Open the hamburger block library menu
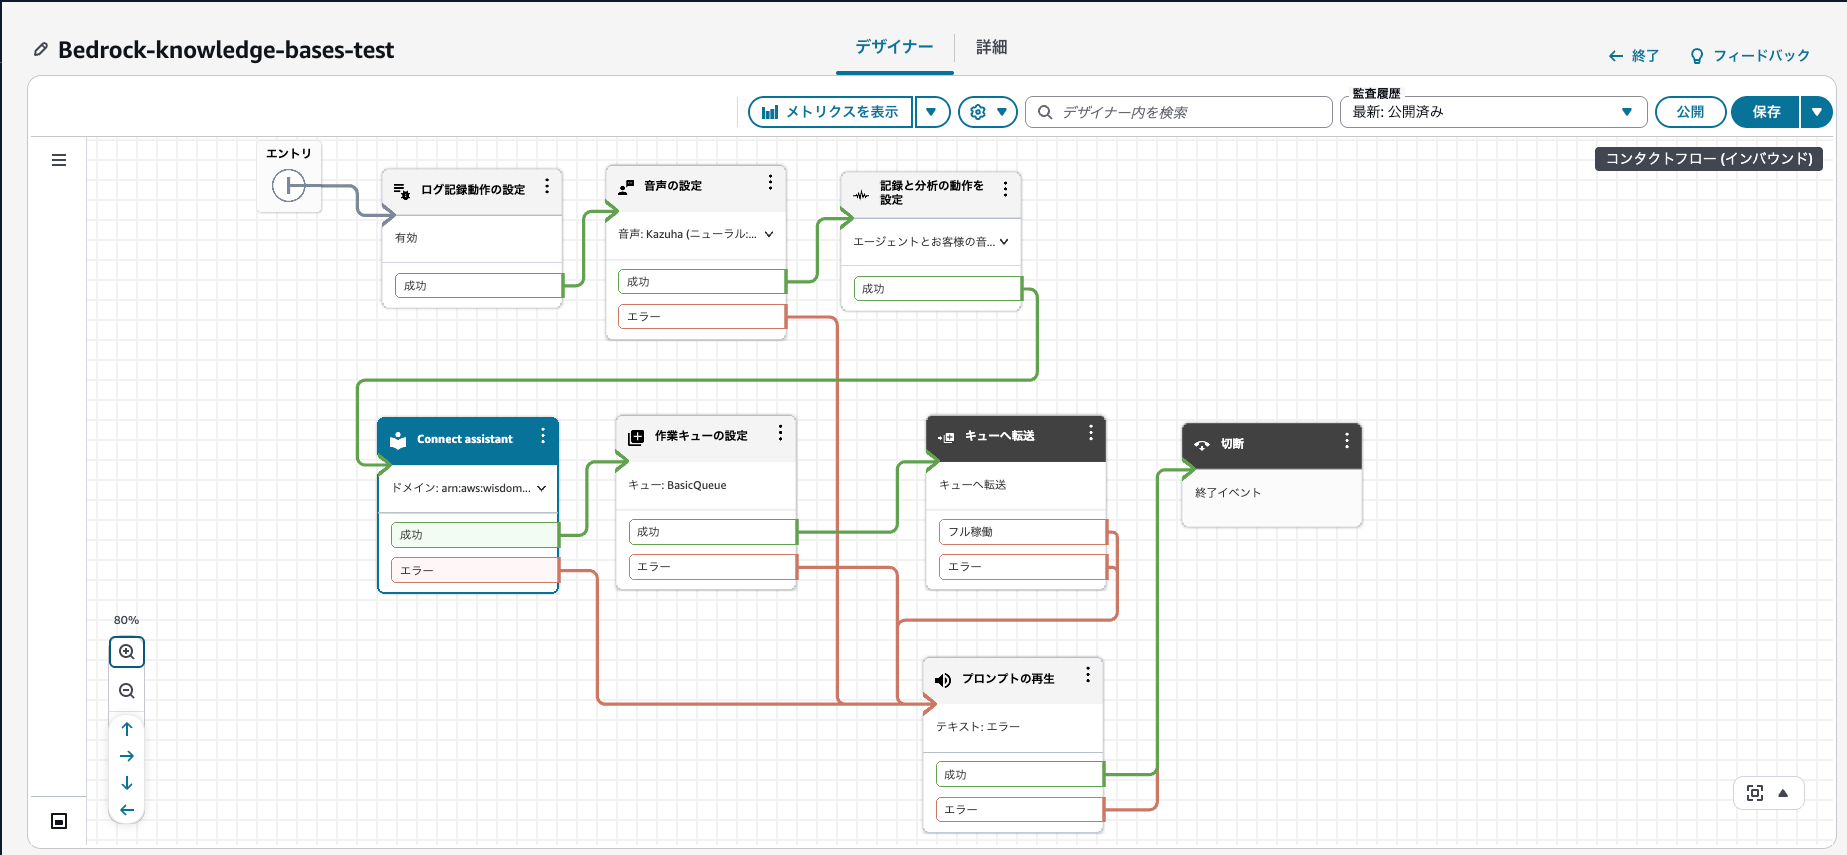Image resolution: width=1847 pixels, height=855 pixels. coord(59,160)
